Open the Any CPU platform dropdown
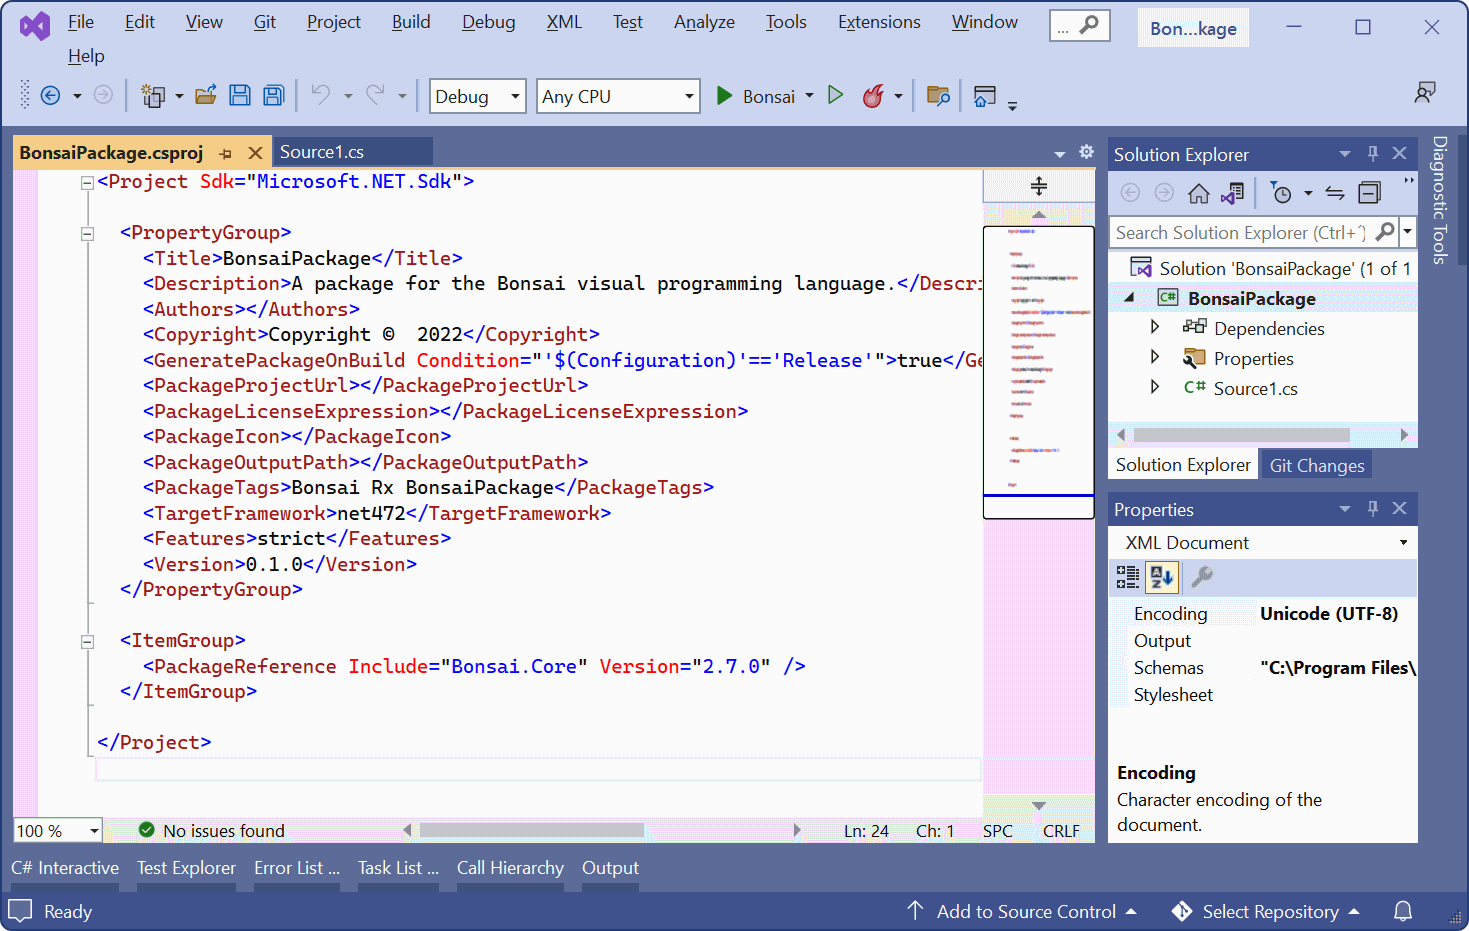The height and width of the screenshot is (931, 1469). [x=618, y=96]
